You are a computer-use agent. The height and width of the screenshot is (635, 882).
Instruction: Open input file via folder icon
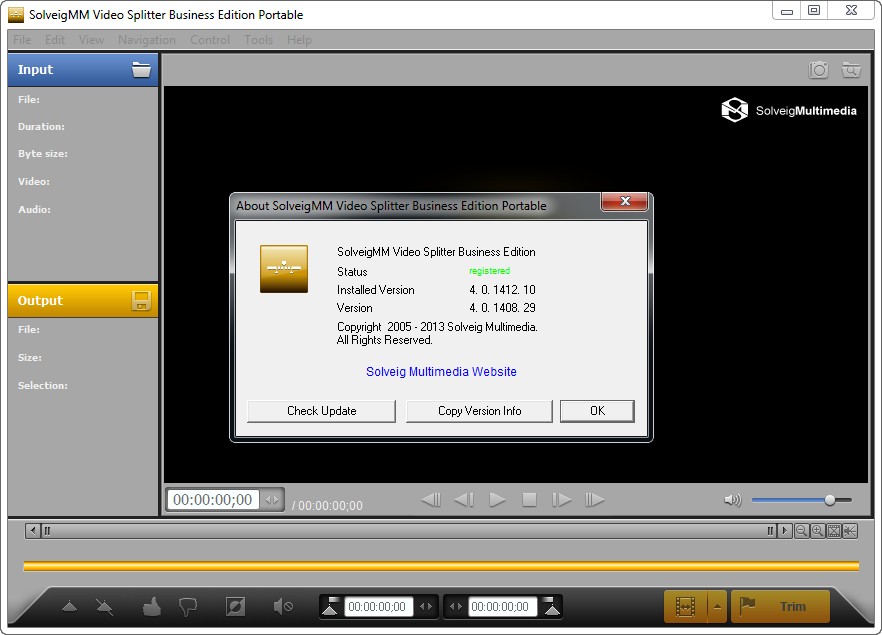141,70
